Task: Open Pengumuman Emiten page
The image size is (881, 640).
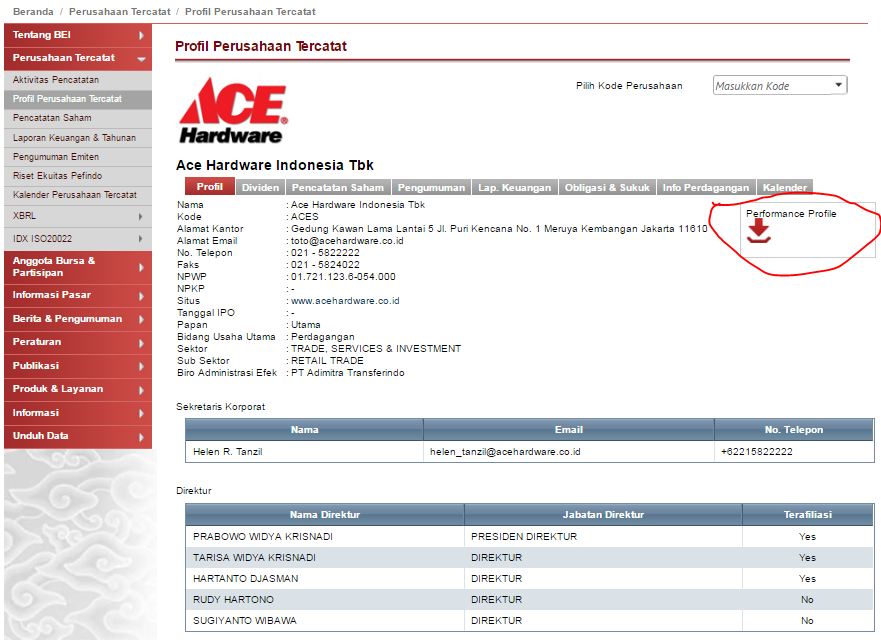Action: pyautogui.click(x=78, y=157)
